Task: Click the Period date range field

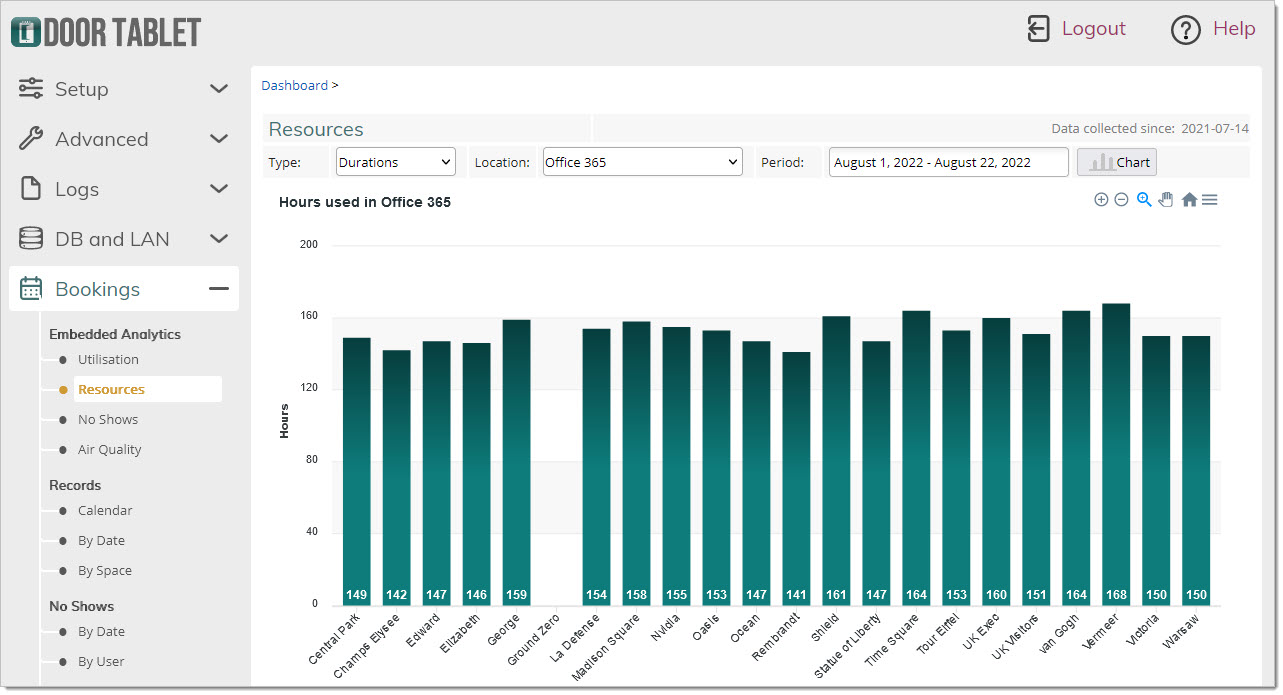Action: point(949,162)
